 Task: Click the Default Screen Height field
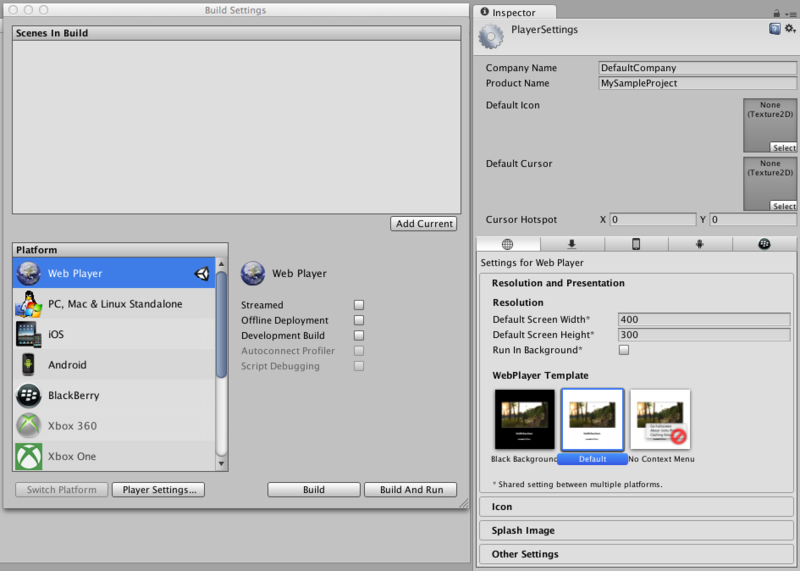tap(704, 335)
